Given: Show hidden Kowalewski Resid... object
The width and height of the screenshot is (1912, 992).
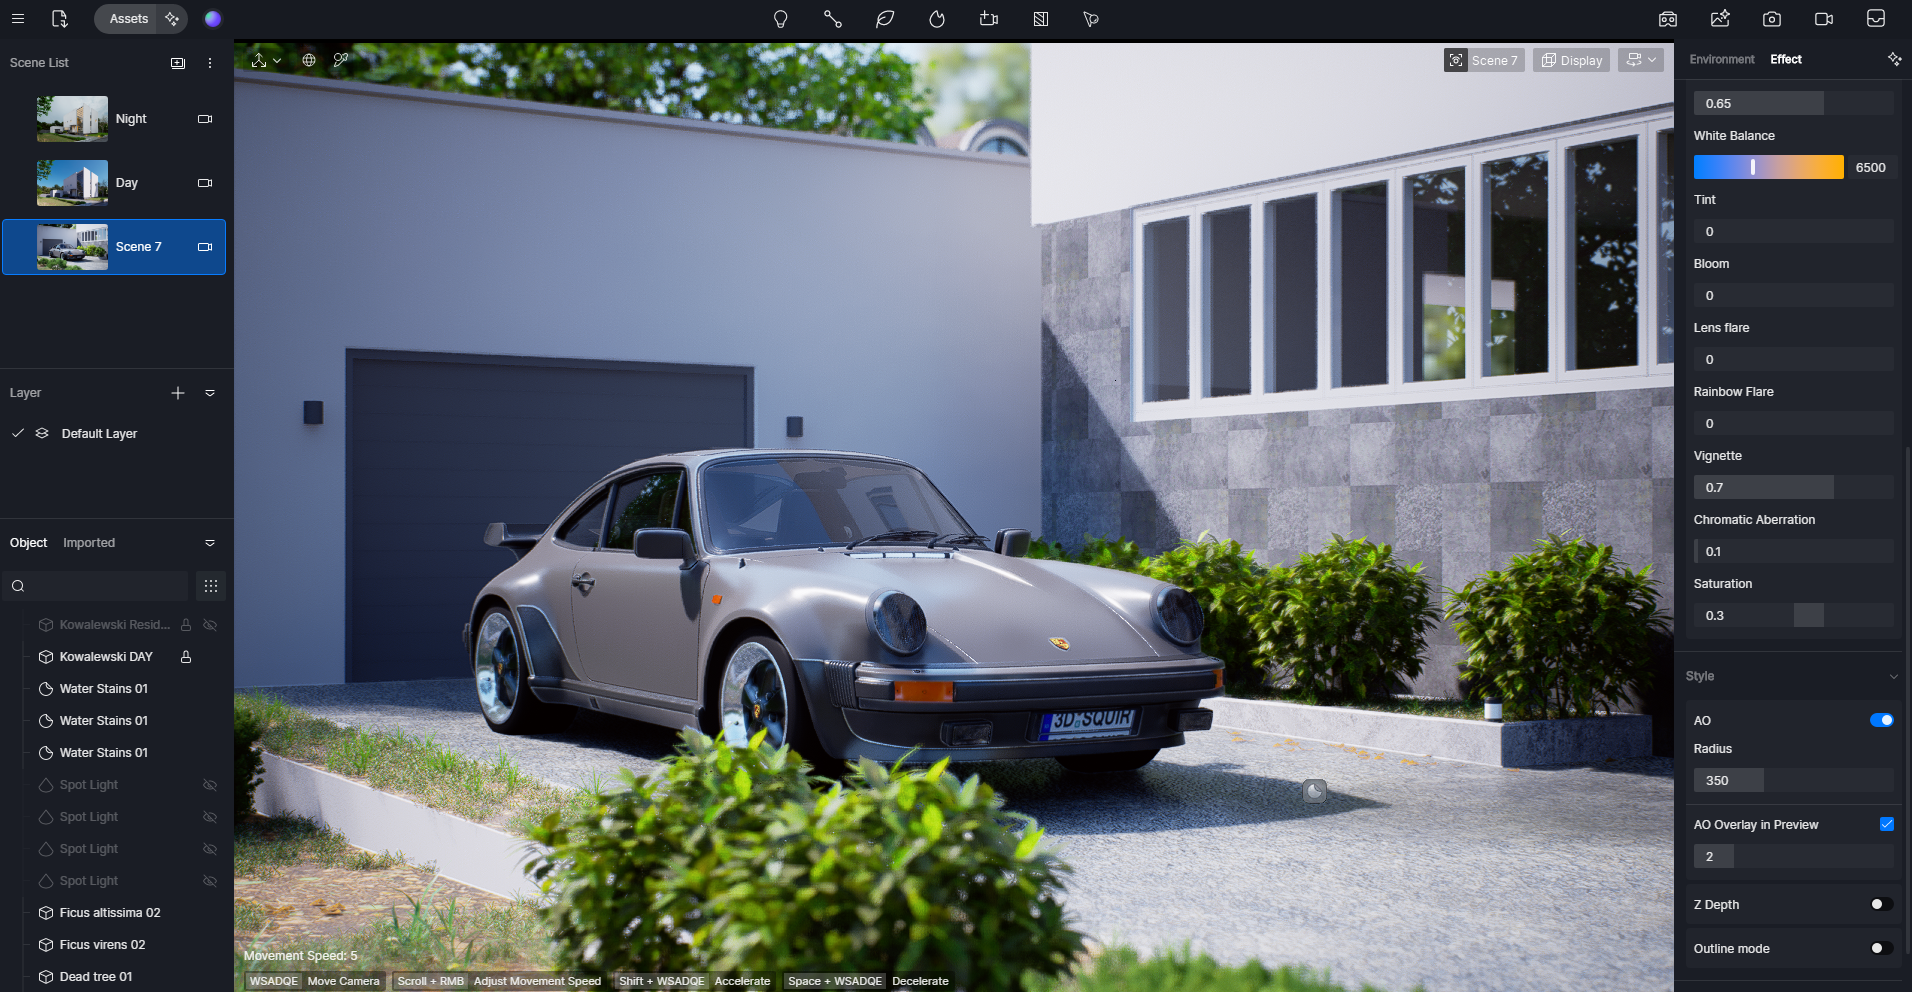Looking at the screenshot, I should click(x=210, y=625).
